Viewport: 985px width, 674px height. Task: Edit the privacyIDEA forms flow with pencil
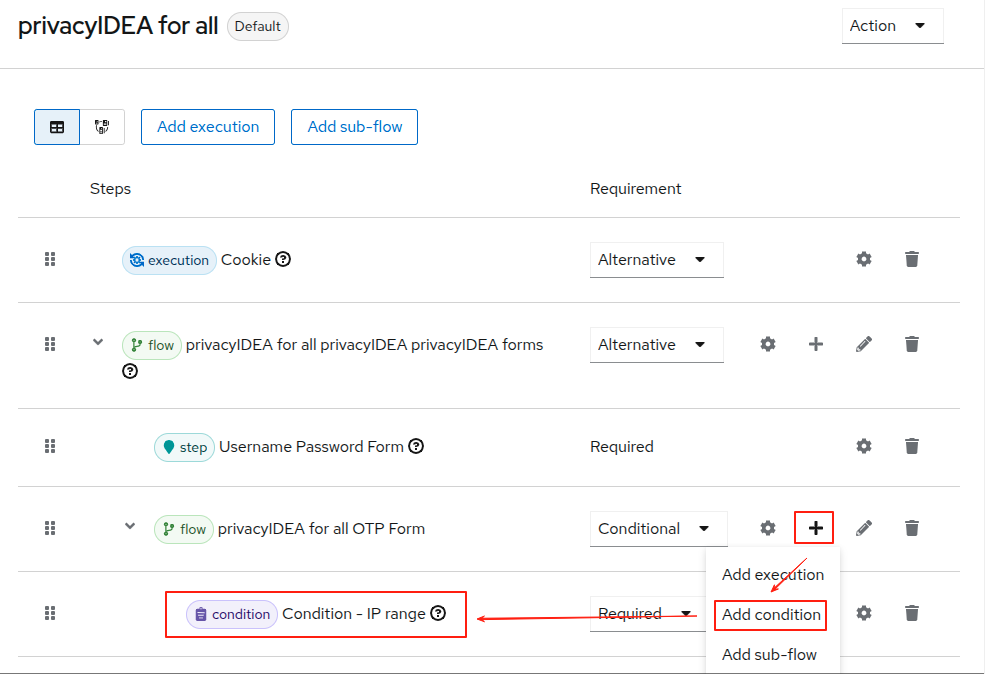coord(864,344)
